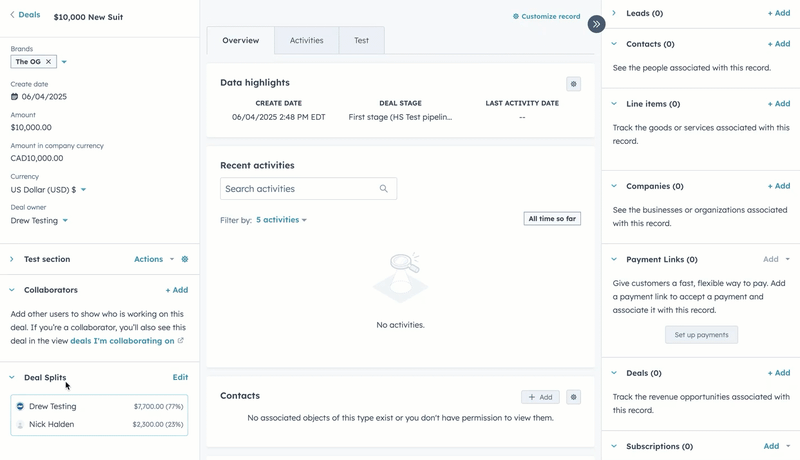Open deals I'm collaborating on link

pos(127,341)
